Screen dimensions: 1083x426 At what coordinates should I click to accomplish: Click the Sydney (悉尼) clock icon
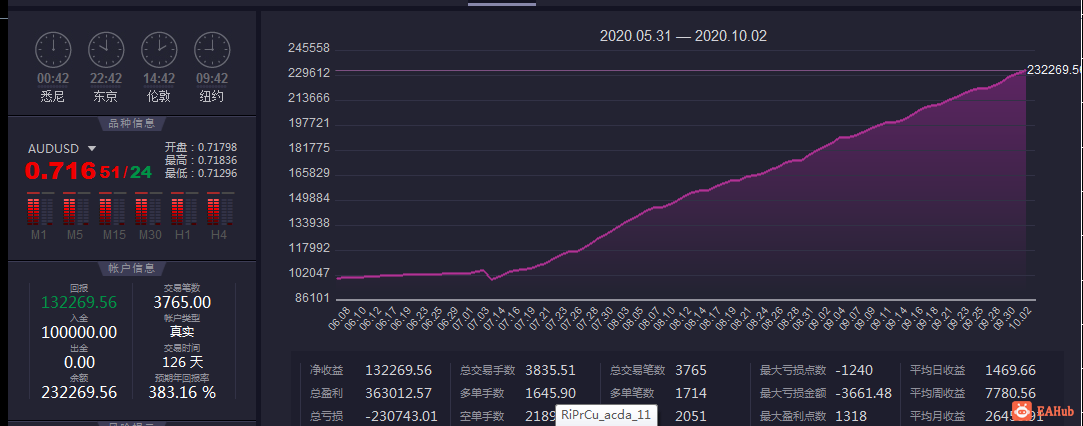(53, 50)
